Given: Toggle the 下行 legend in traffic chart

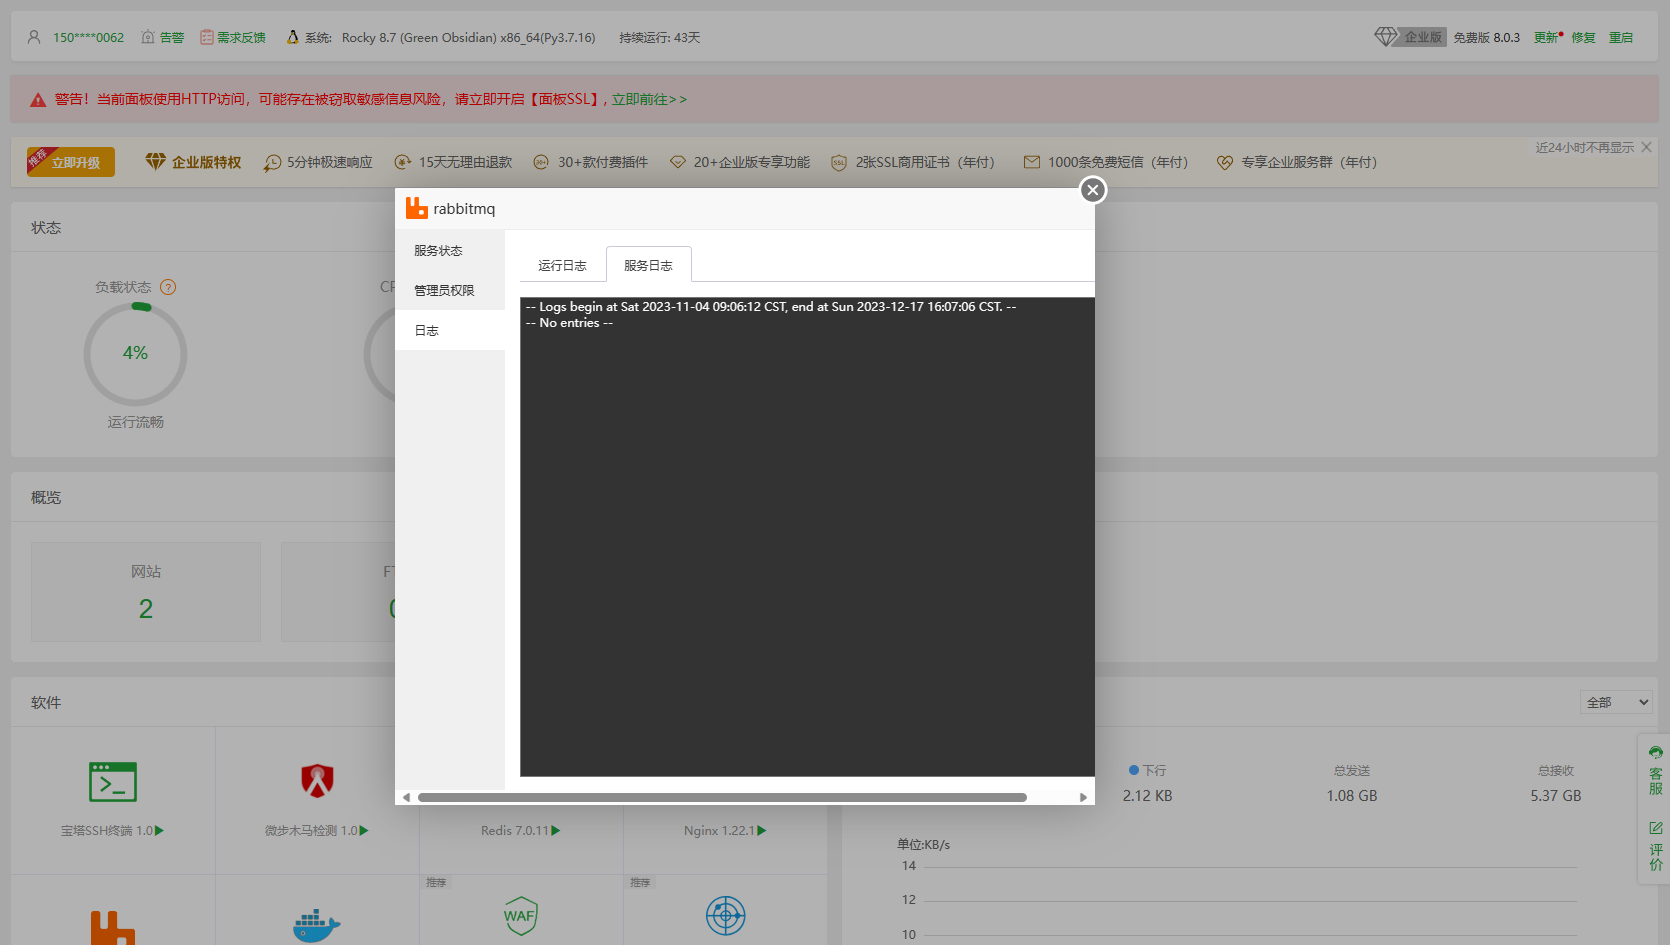Looking at the screenshot, I should 1147,770.
